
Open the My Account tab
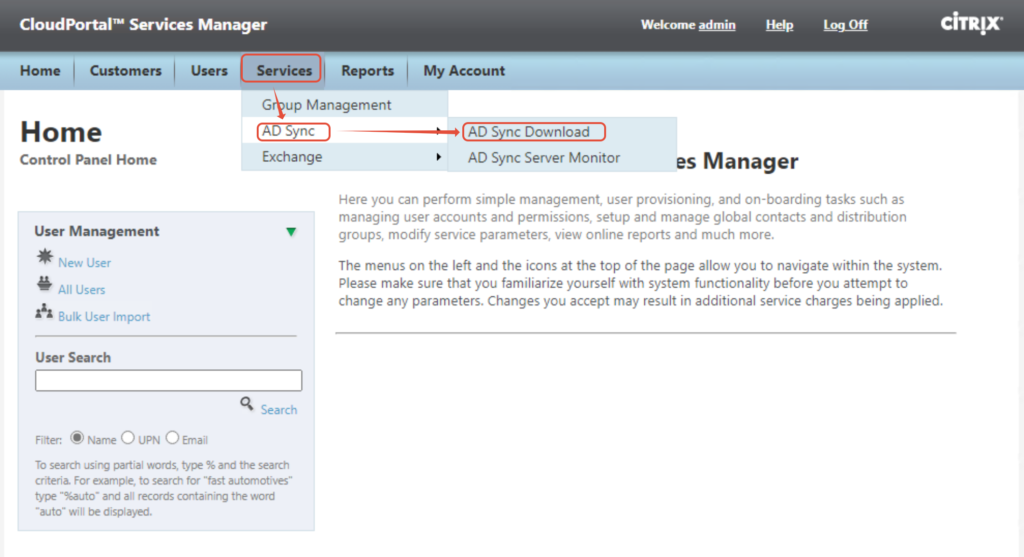point(464,71)
